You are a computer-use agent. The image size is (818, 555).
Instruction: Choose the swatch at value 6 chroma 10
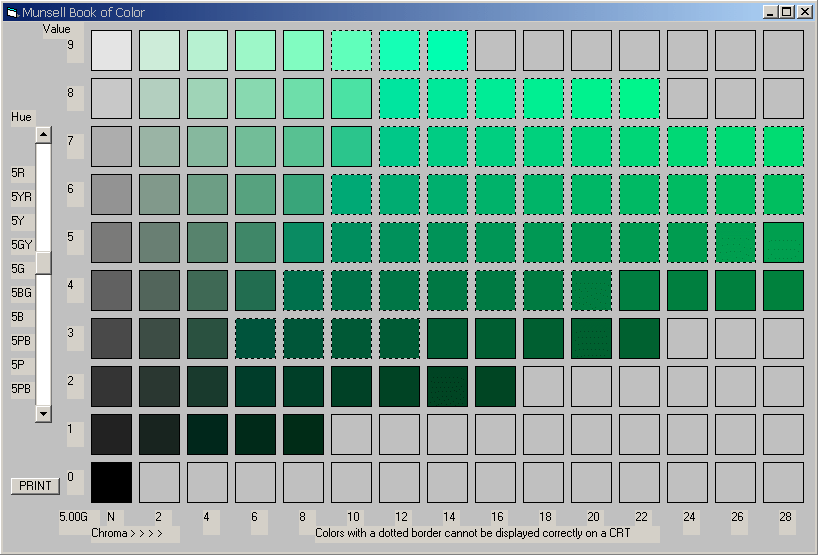(x=351, y=195)
